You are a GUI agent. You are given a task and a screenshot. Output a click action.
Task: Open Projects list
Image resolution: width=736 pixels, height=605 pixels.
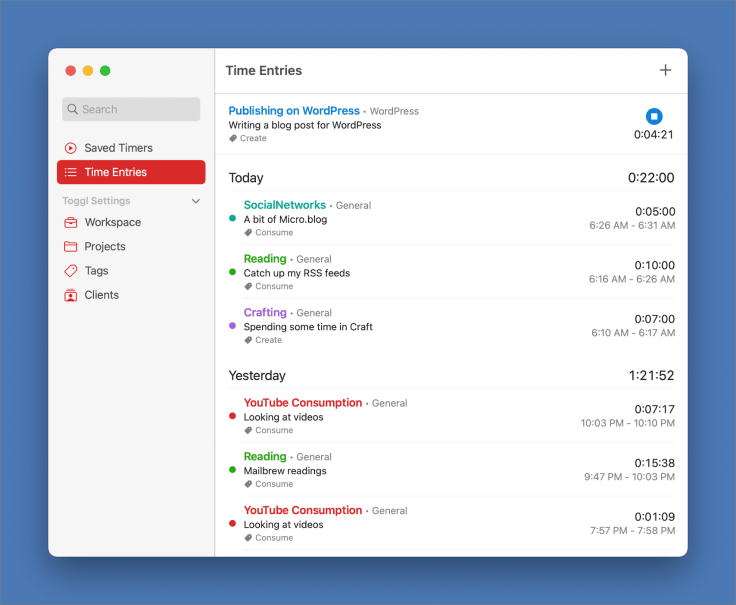click(x=131, y=246)
